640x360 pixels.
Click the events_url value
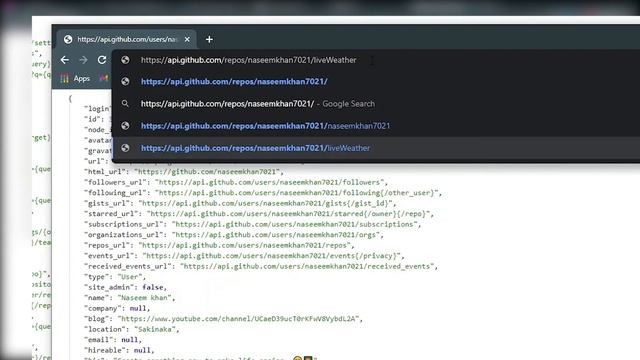click(272, 256)
